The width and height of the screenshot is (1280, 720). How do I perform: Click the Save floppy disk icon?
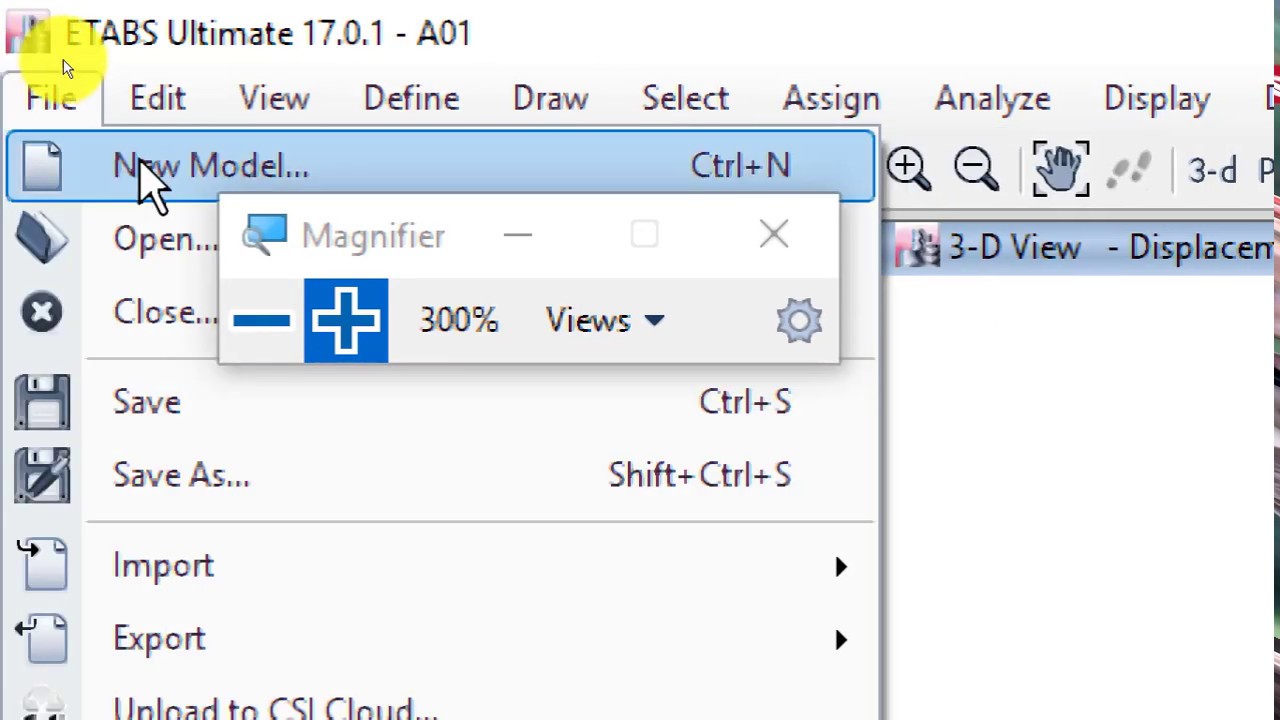click(x=42, y=402)
